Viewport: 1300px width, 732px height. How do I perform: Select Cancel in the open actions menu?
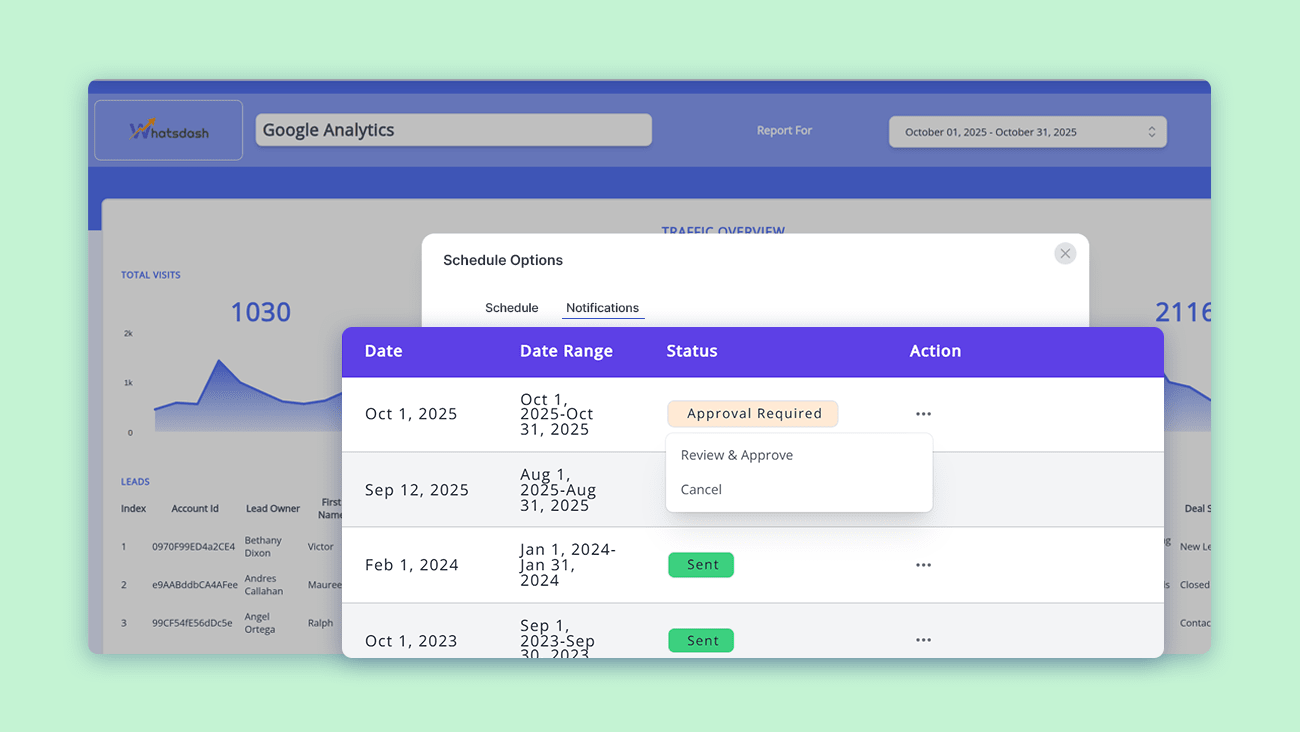[x=701, y=489]
